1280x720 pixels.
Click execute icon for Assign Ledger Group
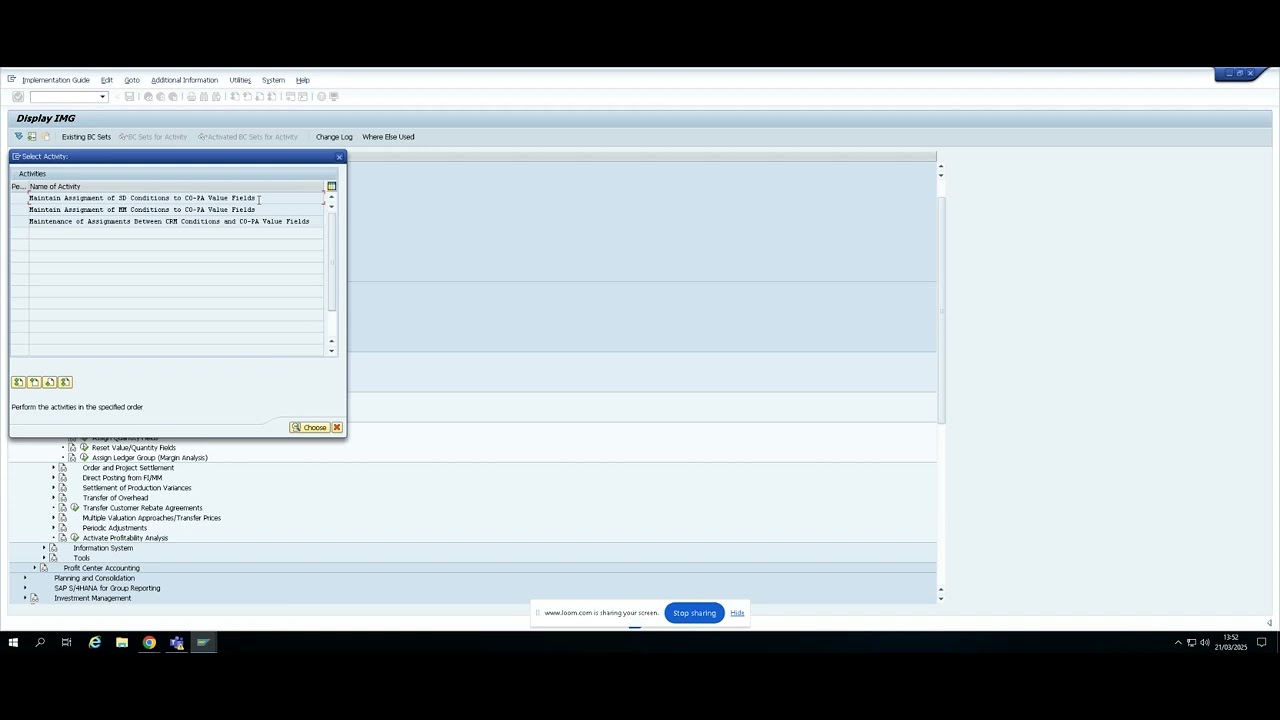[84, 458]
